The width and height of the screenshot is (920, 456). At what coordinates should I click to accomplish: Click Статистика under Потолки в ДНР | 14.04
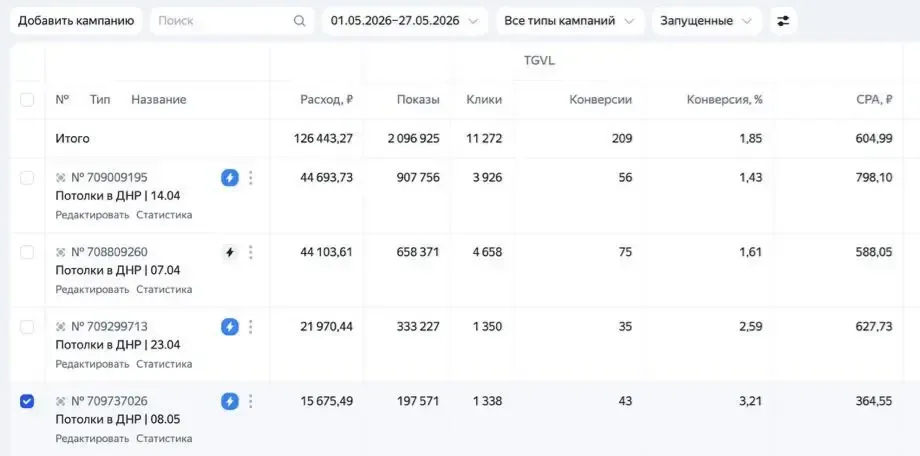(164, 215)
